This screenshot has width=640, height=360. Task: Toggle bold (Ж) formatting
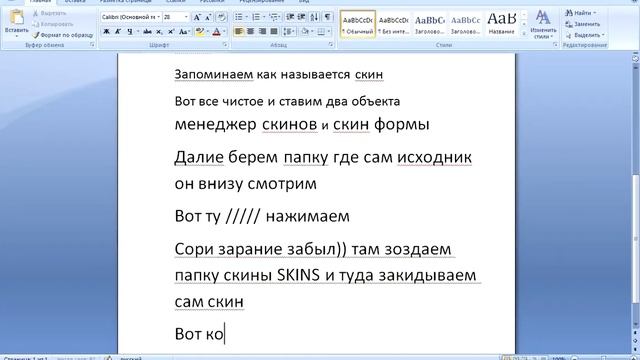point(106,31)
